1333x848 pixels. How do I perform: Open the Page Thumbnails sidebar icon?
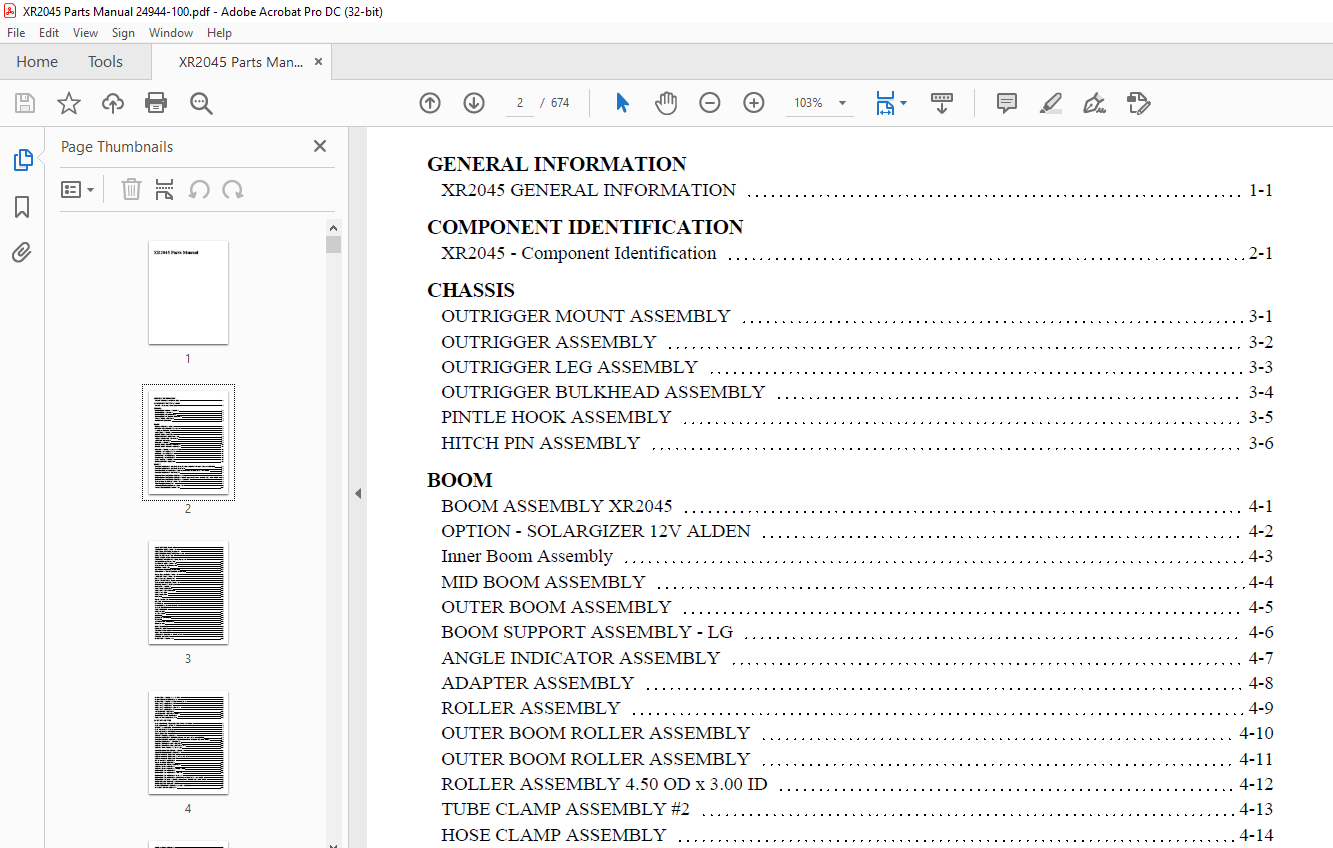(22, 160)
